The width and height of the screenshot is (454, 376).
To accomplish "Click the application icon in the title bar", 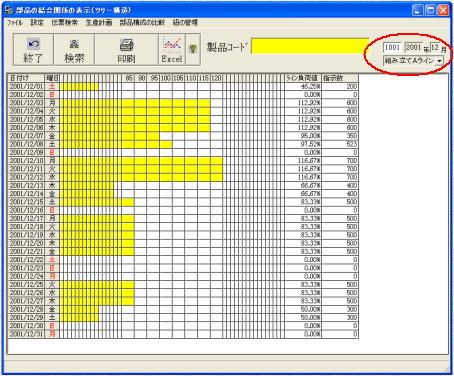I will click(9, 10).
